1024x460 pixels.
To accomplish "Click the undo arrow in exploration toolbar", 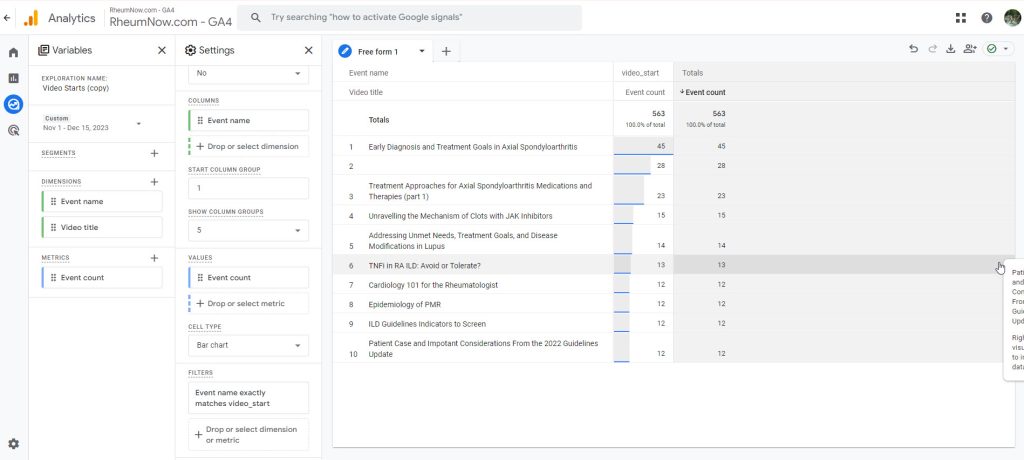I will tap(913, 49).
